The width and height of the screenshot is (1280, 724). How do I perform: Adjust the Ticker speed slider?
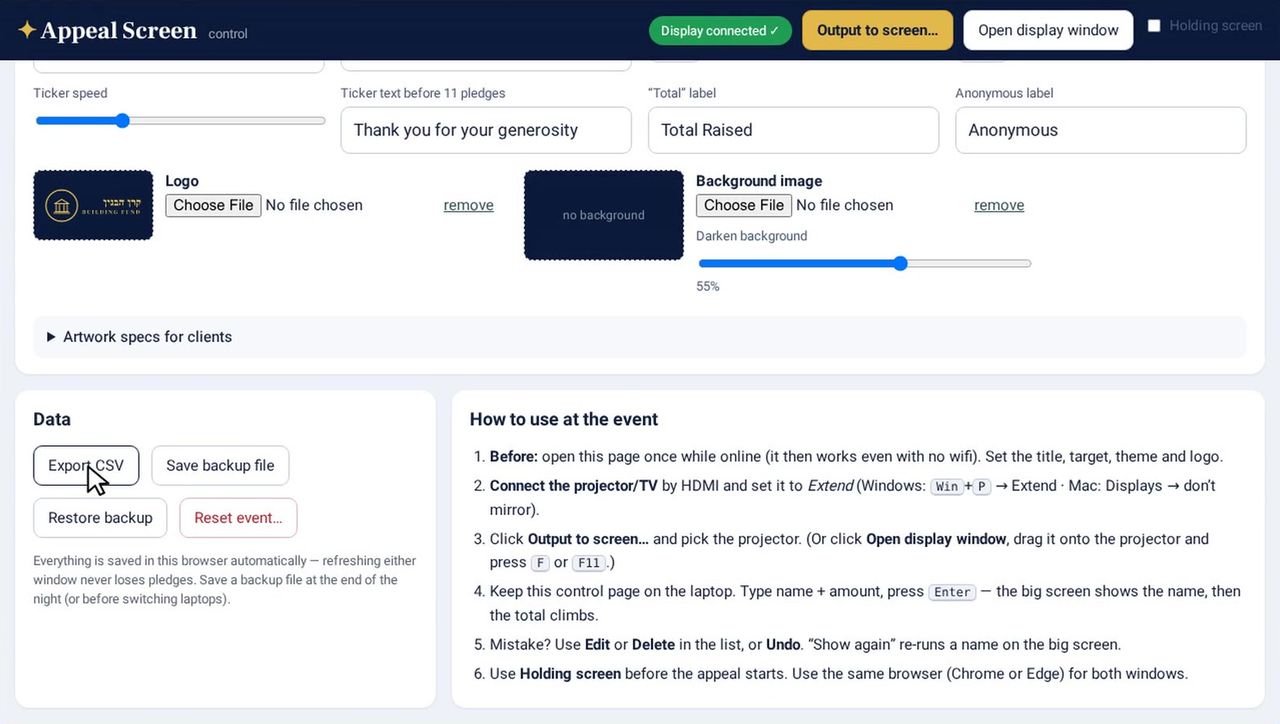pos(180,121)
